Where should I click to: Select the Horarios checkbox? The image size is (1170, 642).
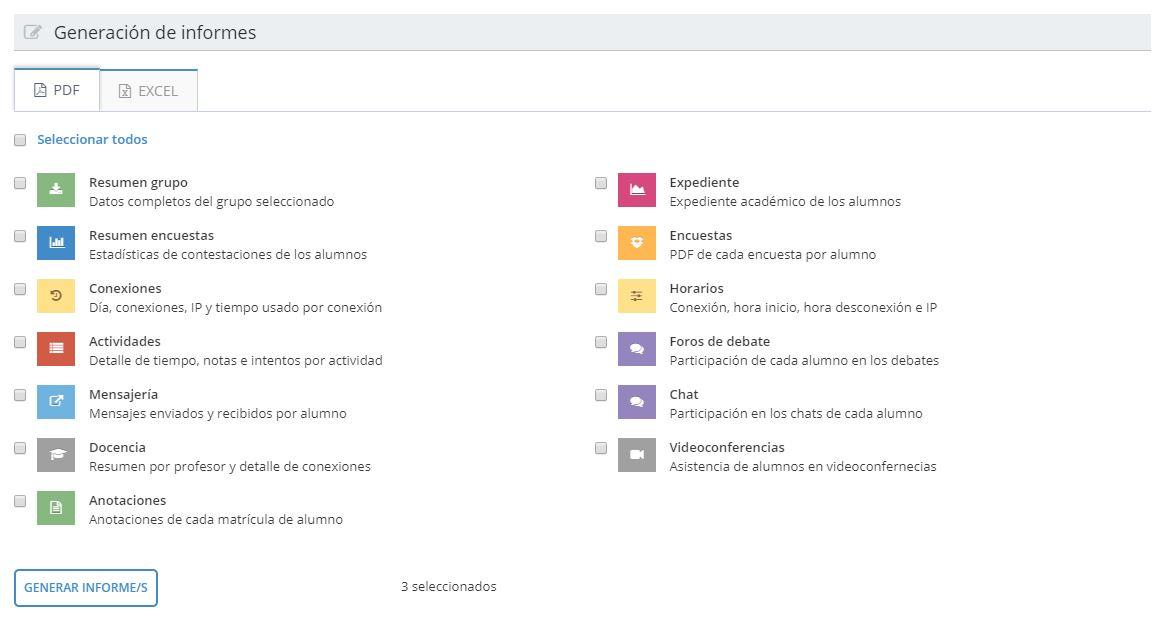coord(601,289)
